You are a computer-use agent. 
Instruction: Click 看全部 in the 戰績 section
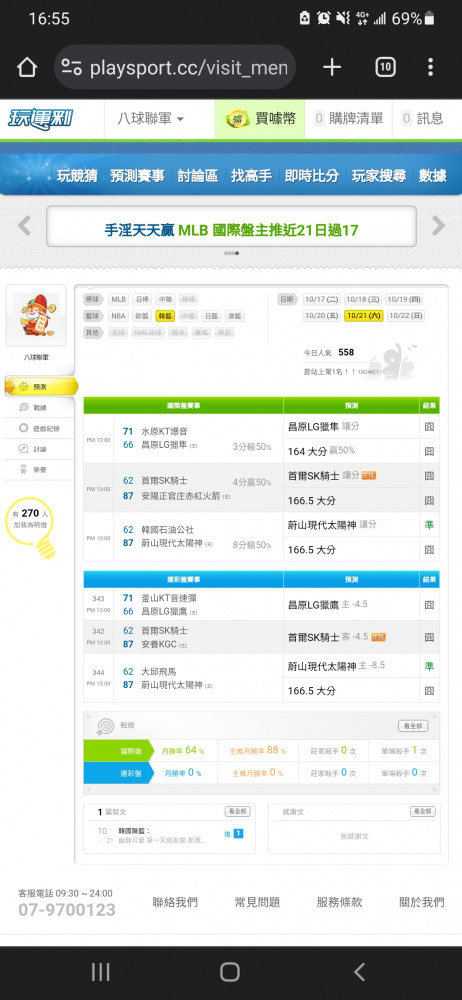[x=413, y=726]
